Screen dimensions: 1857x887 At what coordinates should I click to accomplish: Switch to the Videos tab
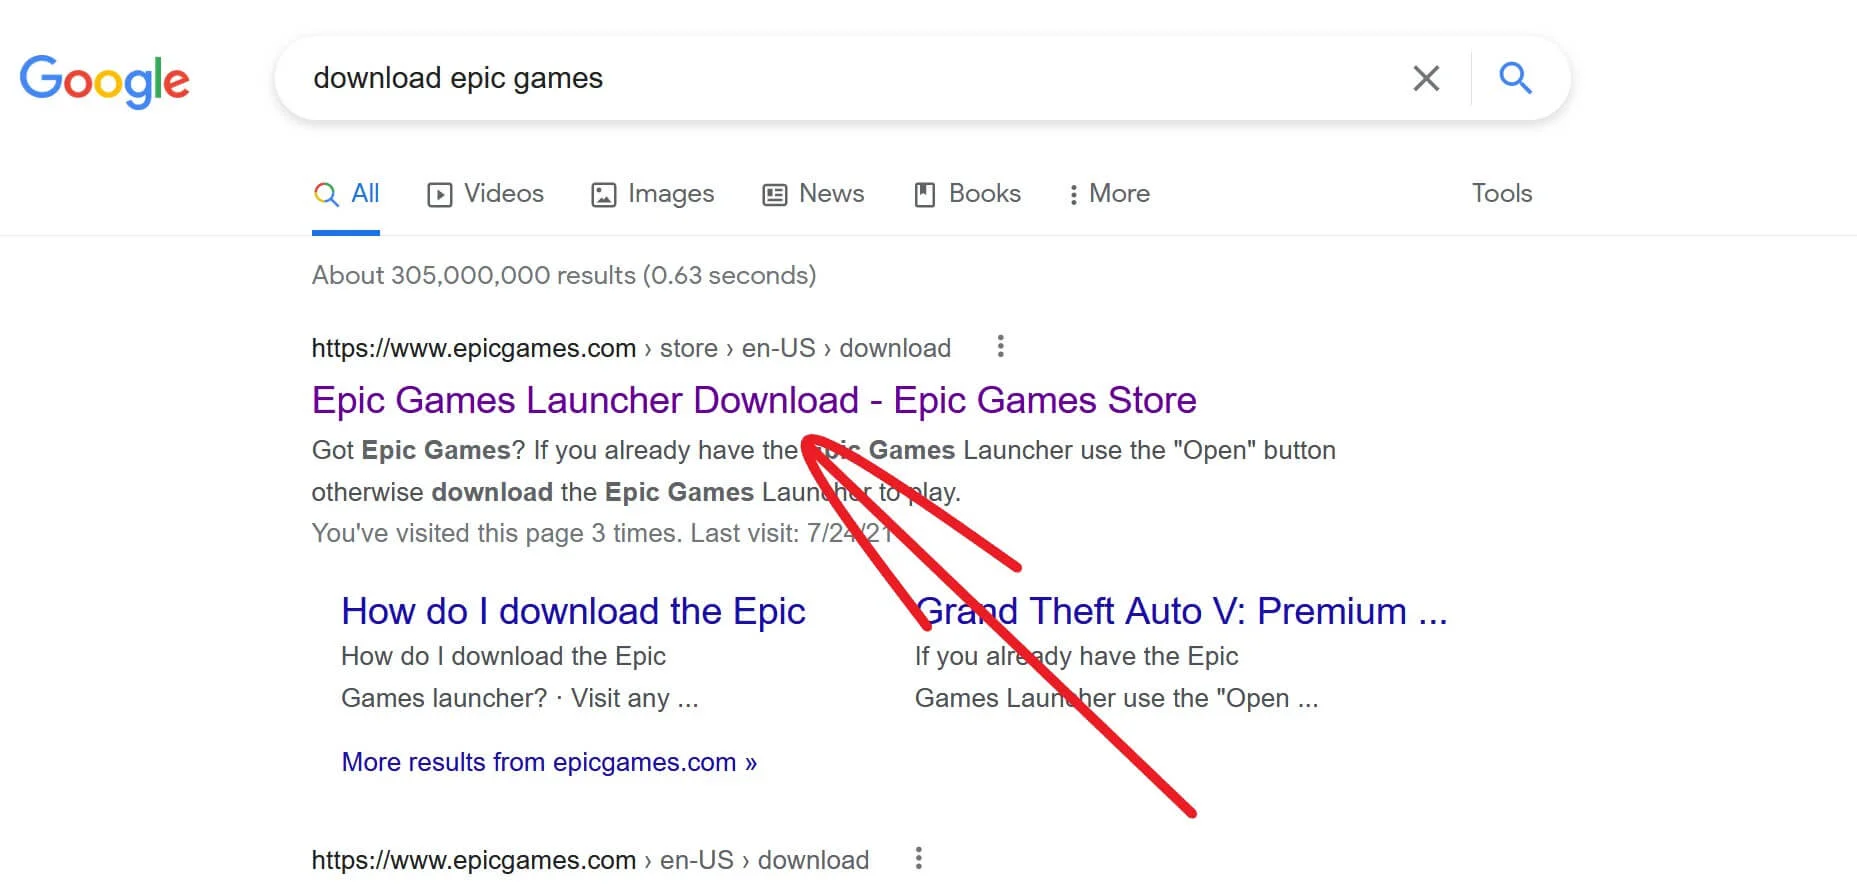click(485, 194)
